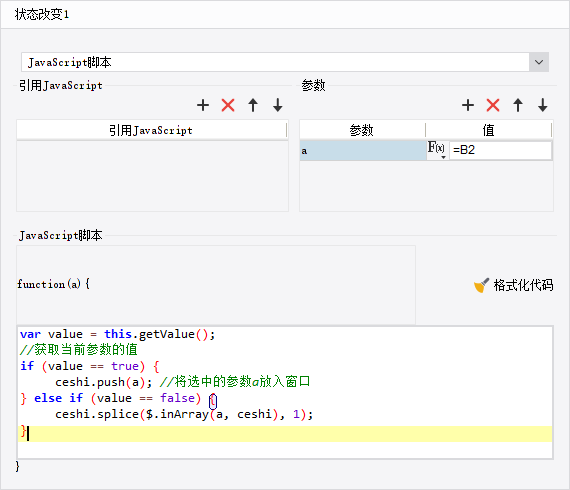Select the 状态改变1 event tab
570x490 pixels.
tap(42, 15)
